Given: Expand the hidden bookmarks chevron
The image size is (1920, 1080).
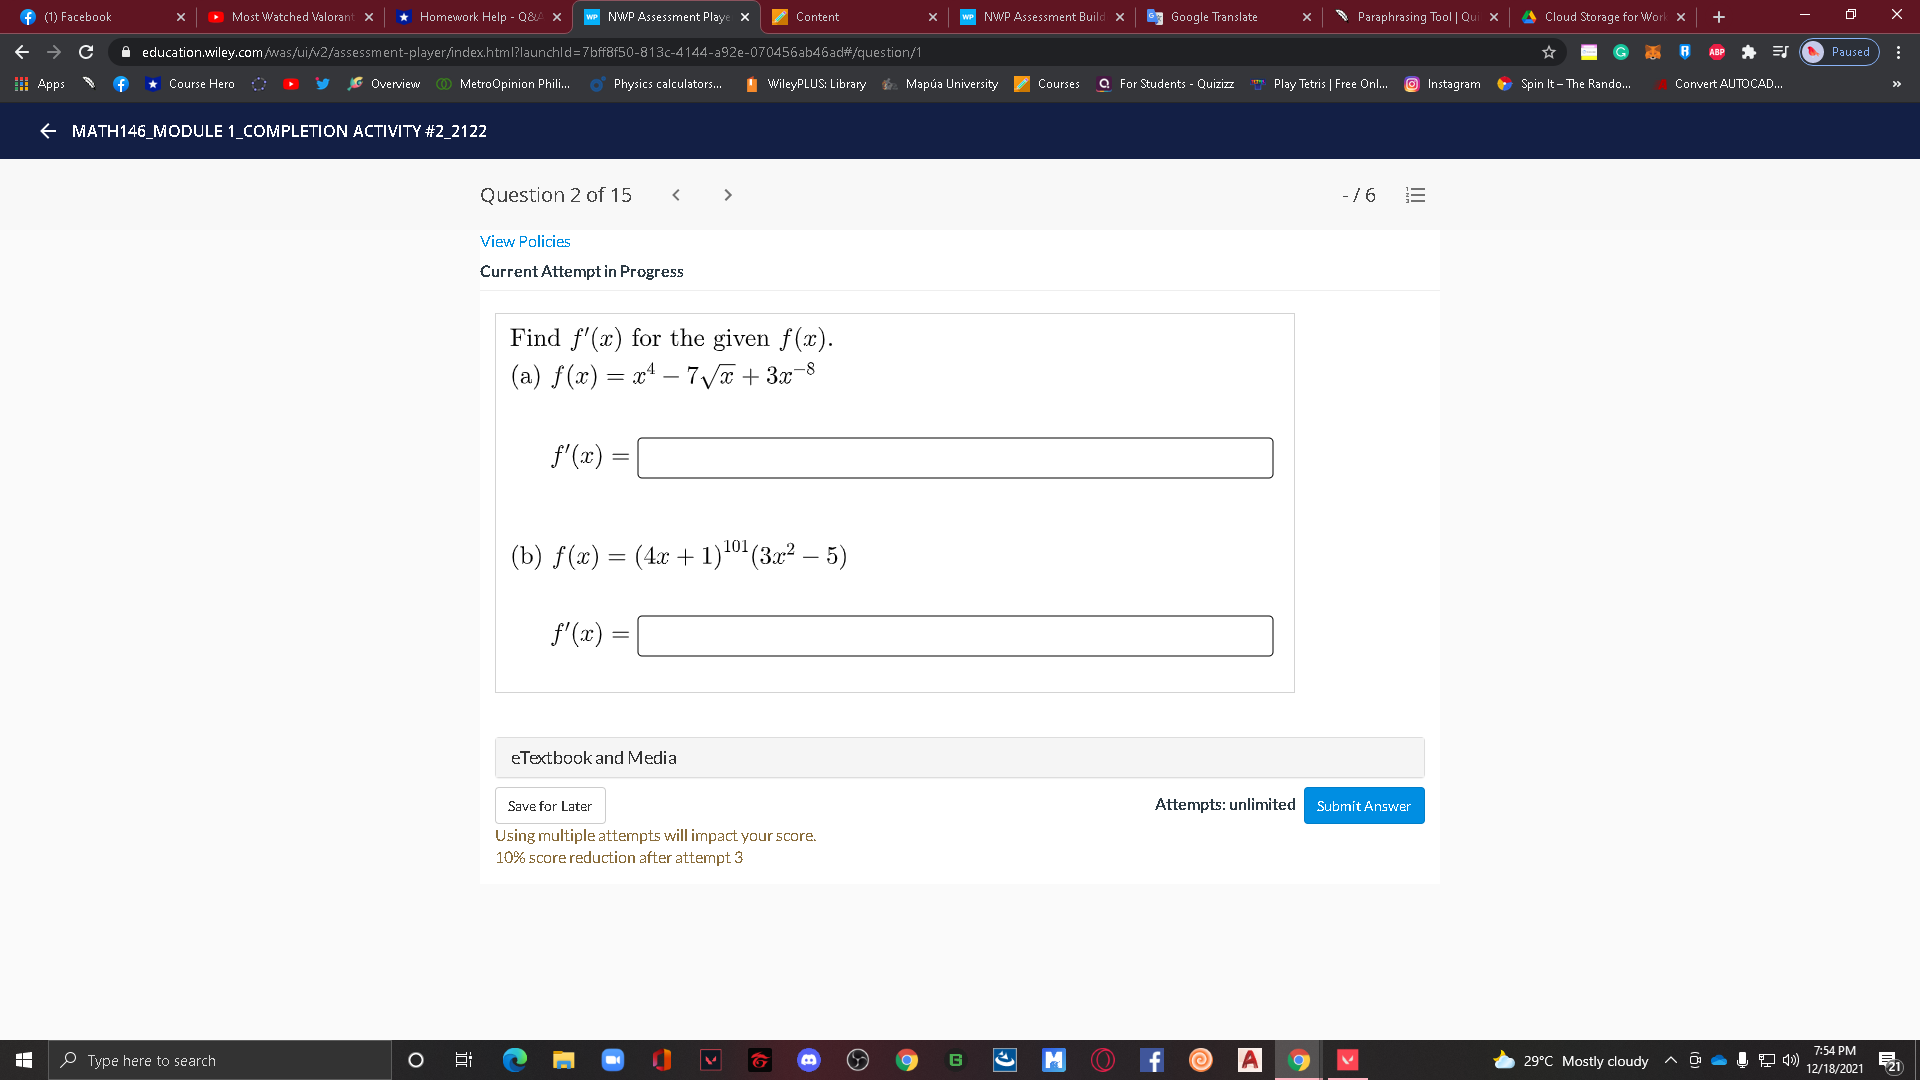Looking at the screenshot, I should pyautogui.click(x=1896, y=84).
